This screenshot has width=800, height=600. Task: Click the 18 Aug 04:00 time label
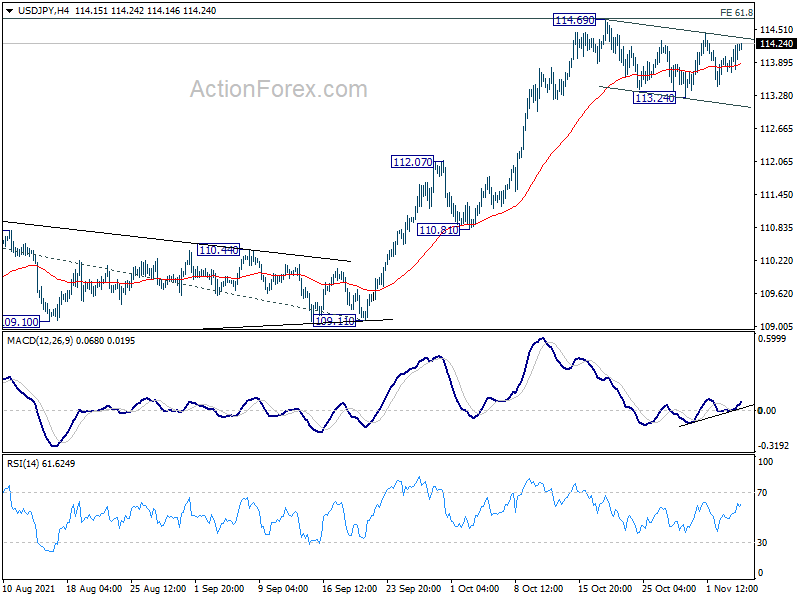point(94,588)
